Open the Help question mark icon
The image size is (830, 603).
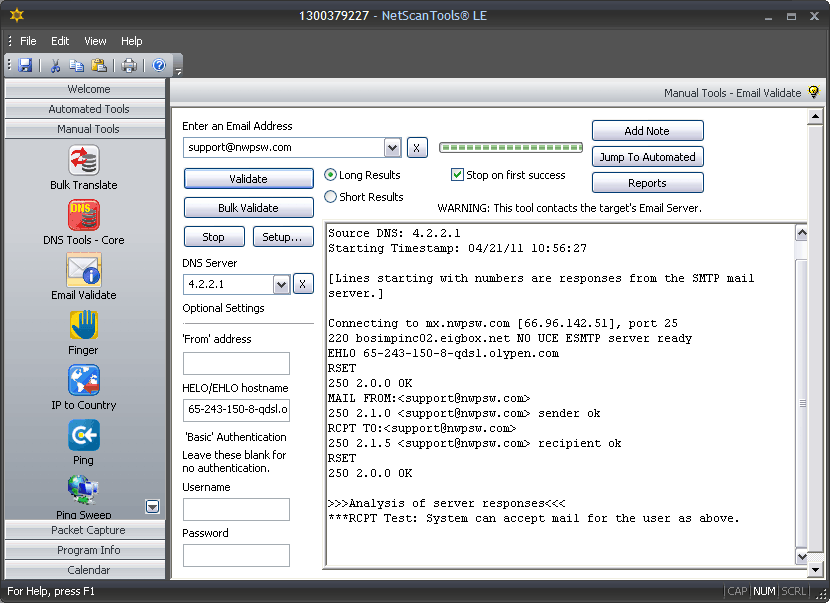click(159, 65)
